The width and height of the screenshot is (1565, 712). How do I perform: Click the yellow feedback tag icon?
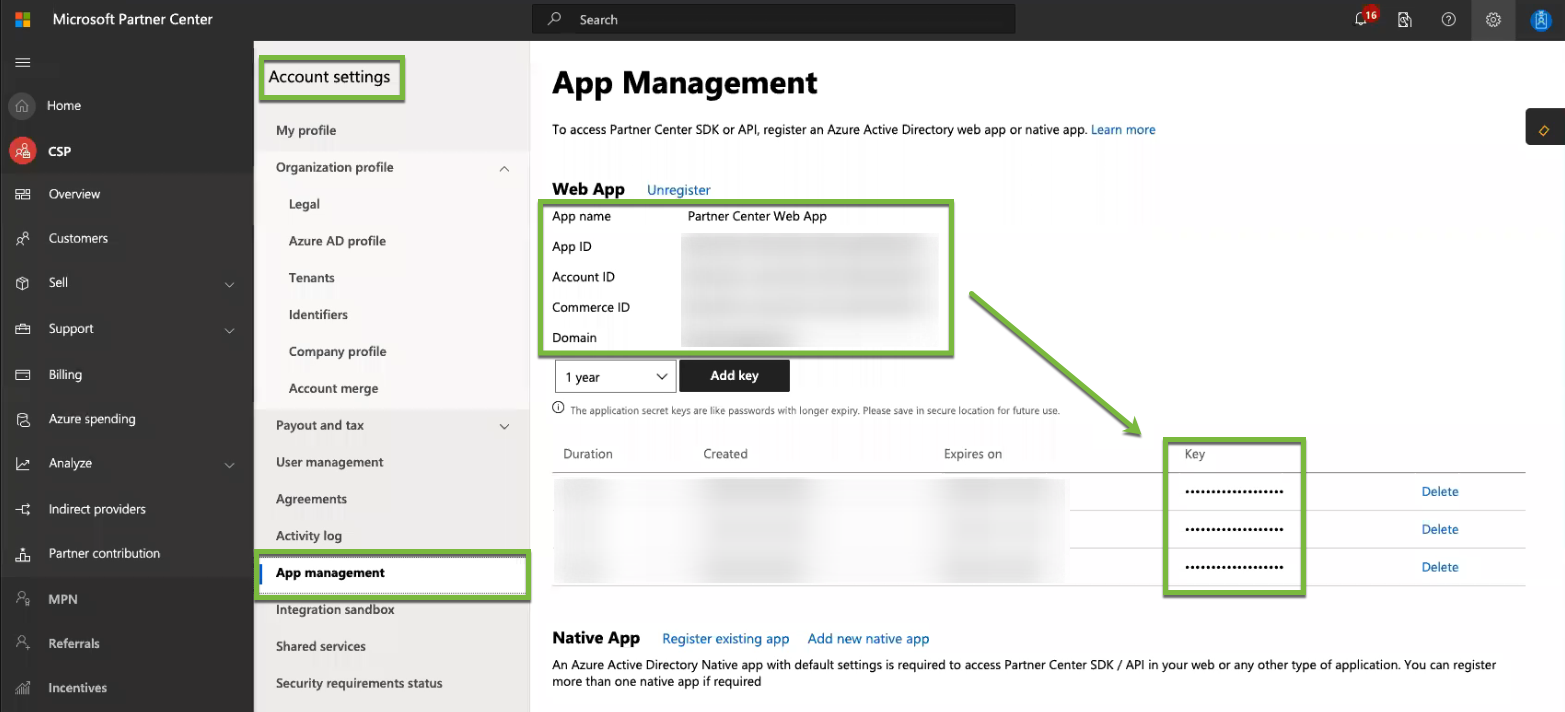pos(1544,130)
